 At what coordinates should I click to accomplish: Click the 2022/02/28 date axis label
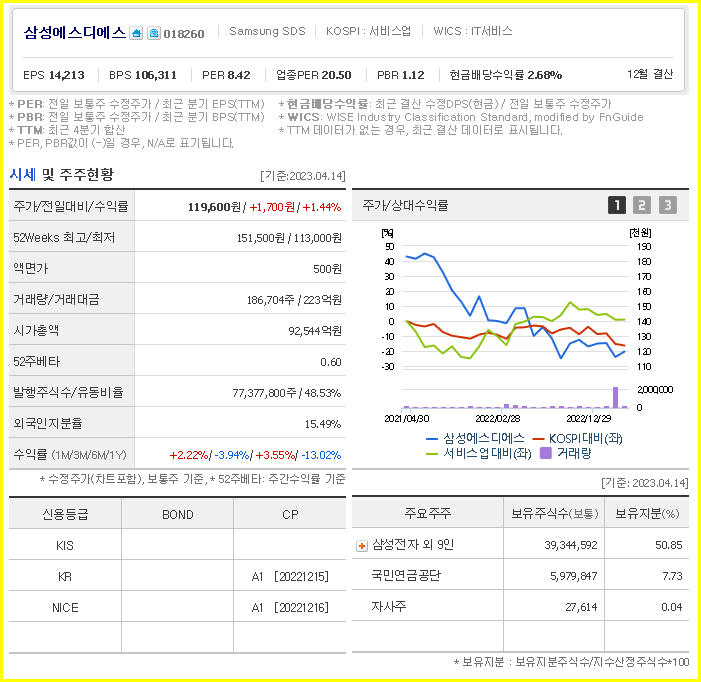click(498, 419)
